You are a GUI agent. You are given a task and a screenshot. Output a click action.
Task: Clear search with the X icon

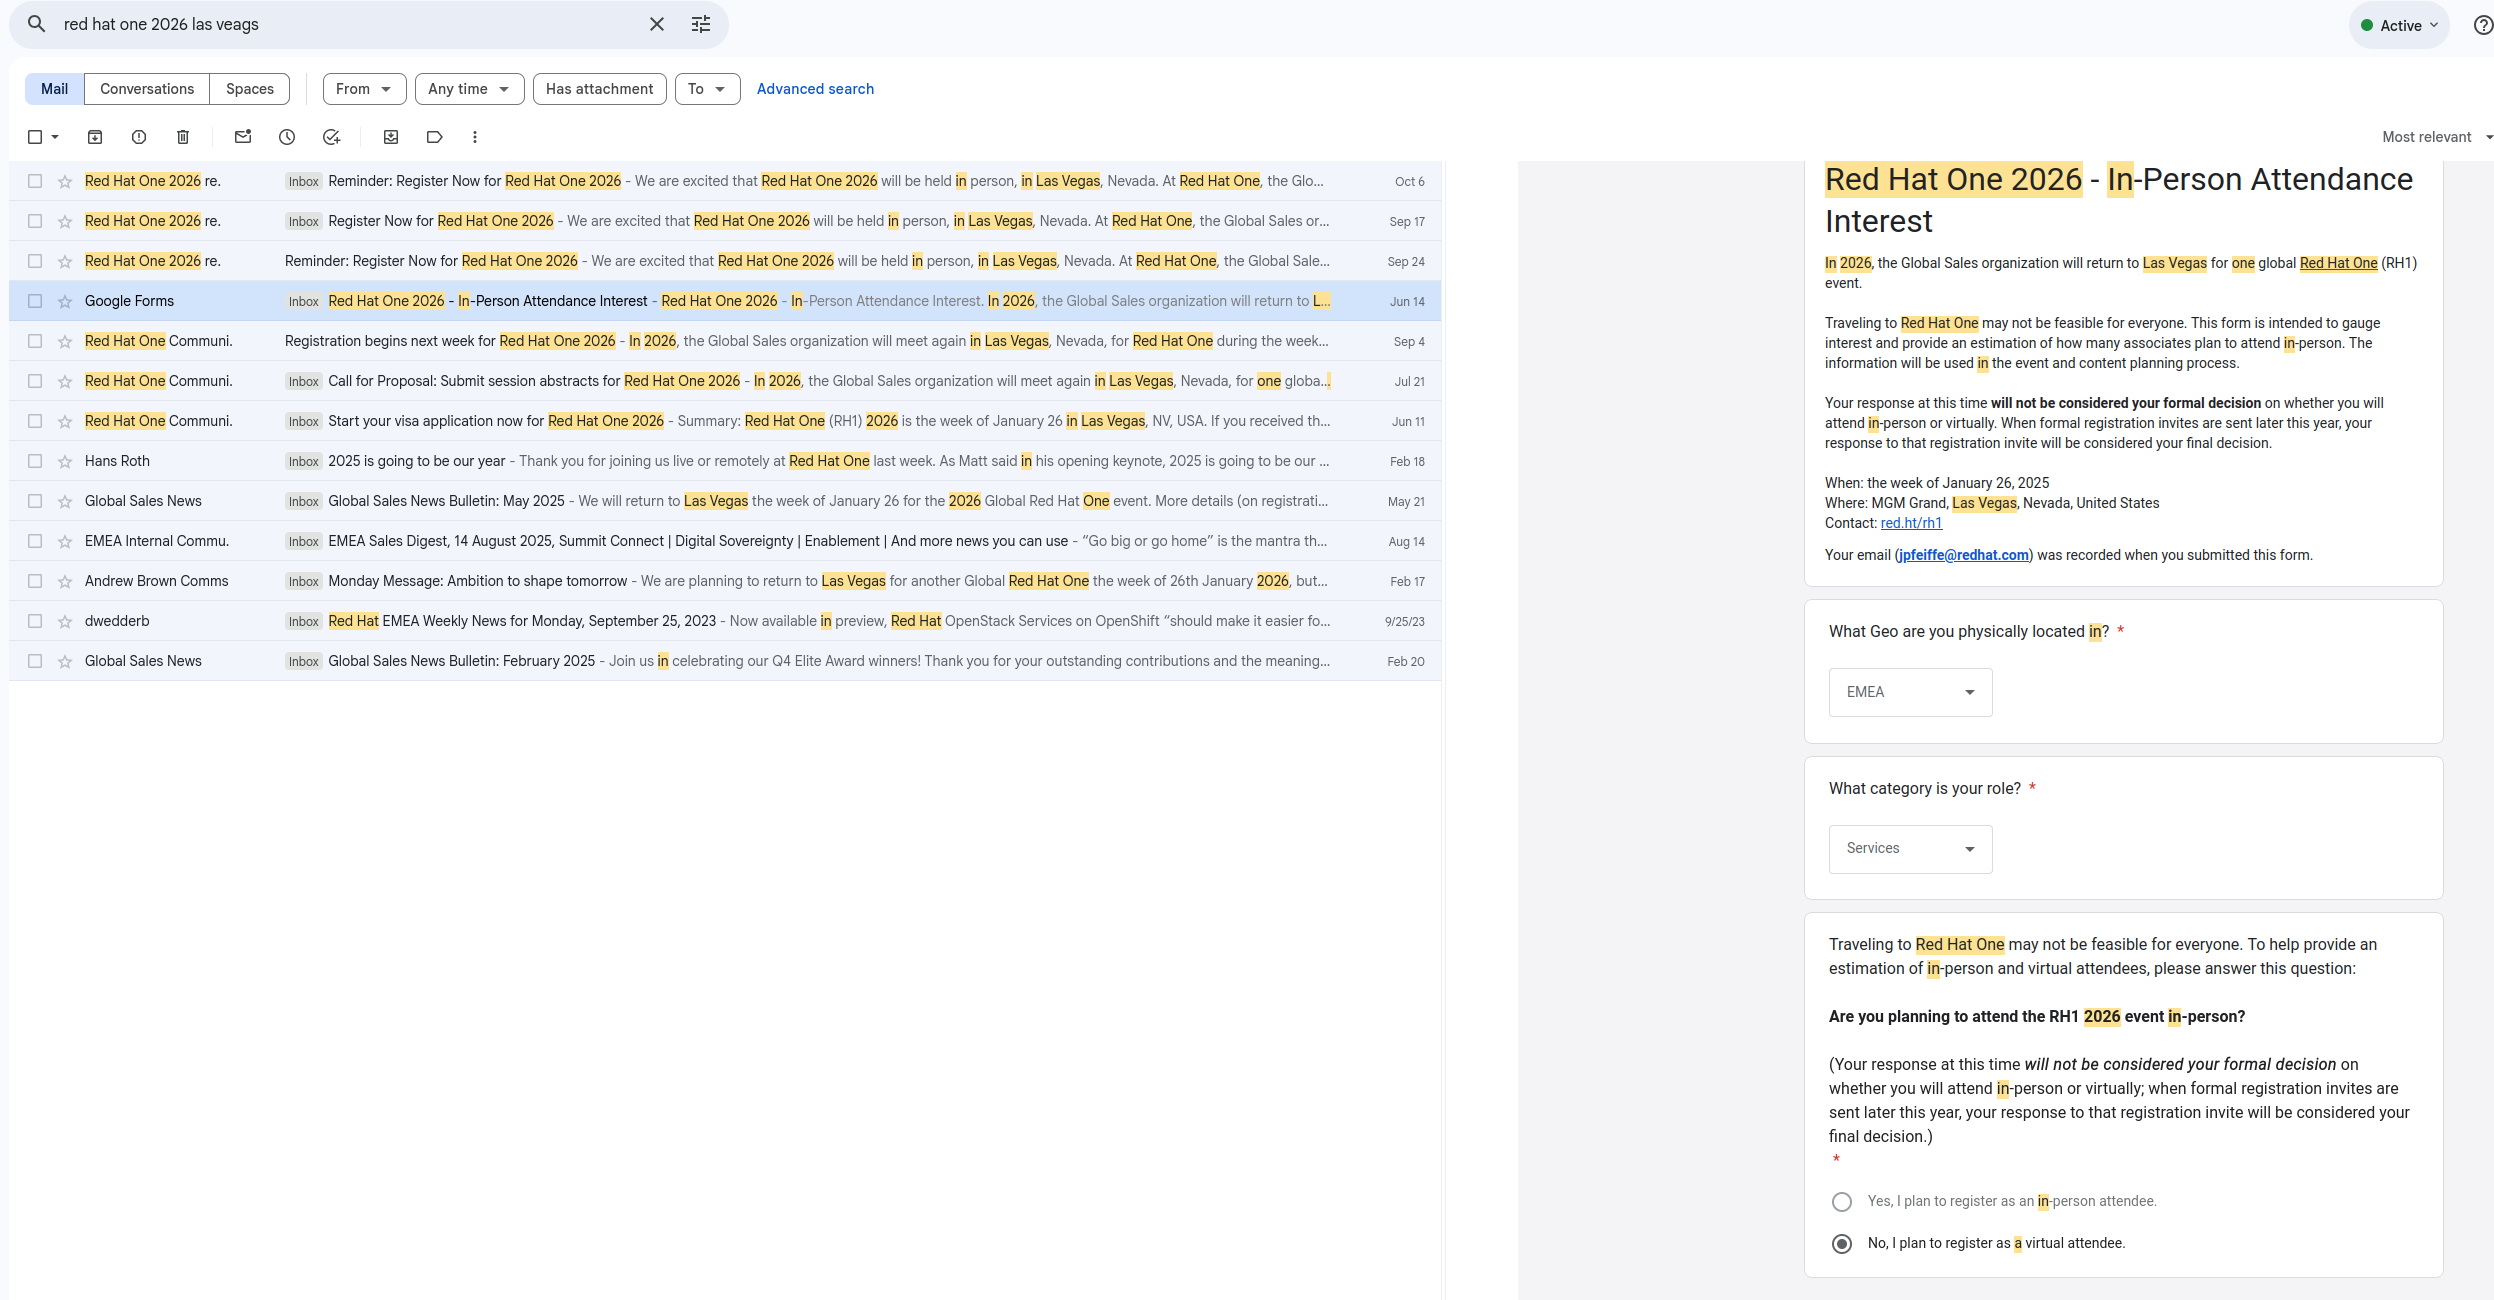[657, 24]
